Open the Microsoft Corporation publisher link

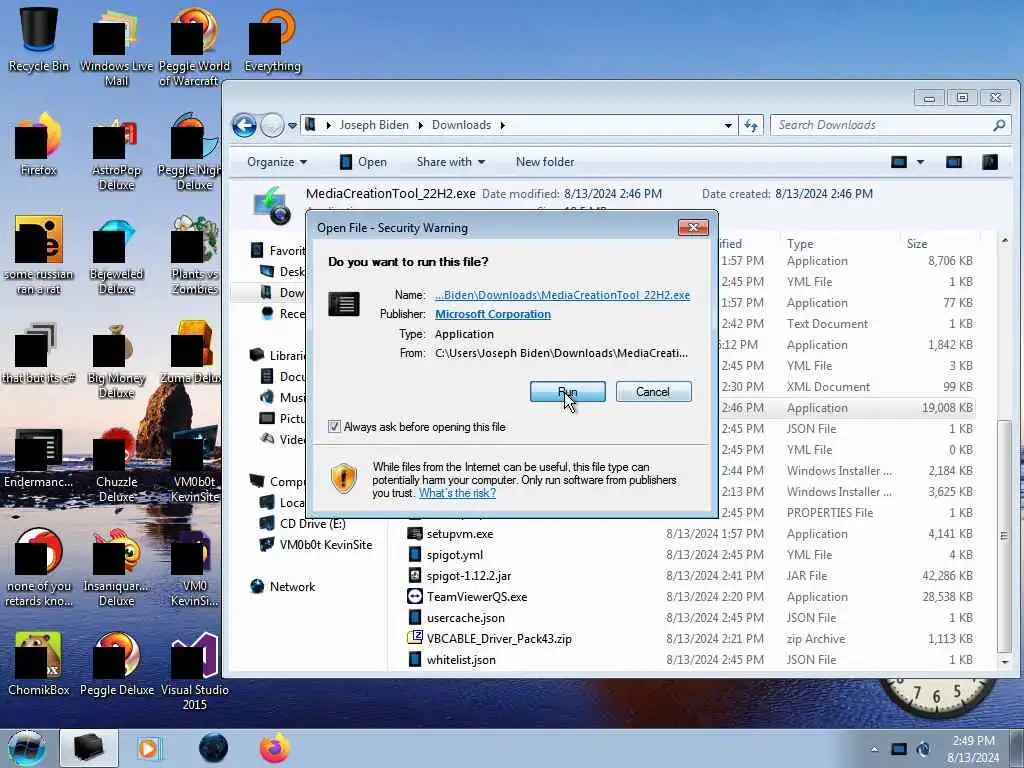click(x=493, y=314)
